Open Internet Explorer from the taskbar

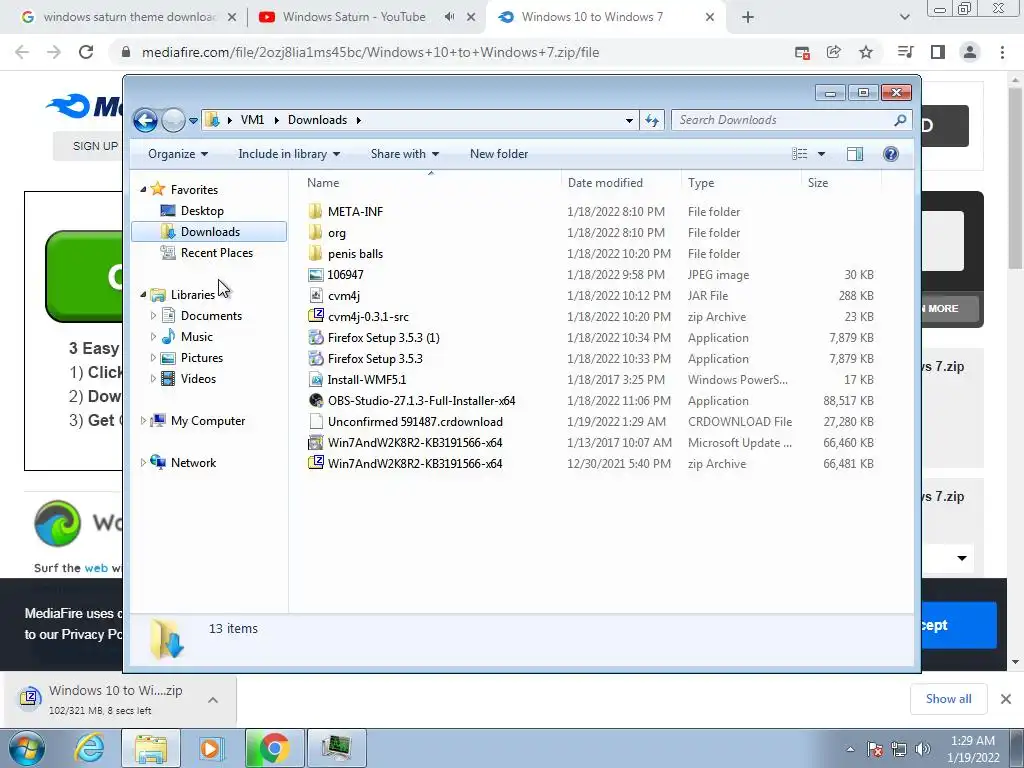(89, 748)
